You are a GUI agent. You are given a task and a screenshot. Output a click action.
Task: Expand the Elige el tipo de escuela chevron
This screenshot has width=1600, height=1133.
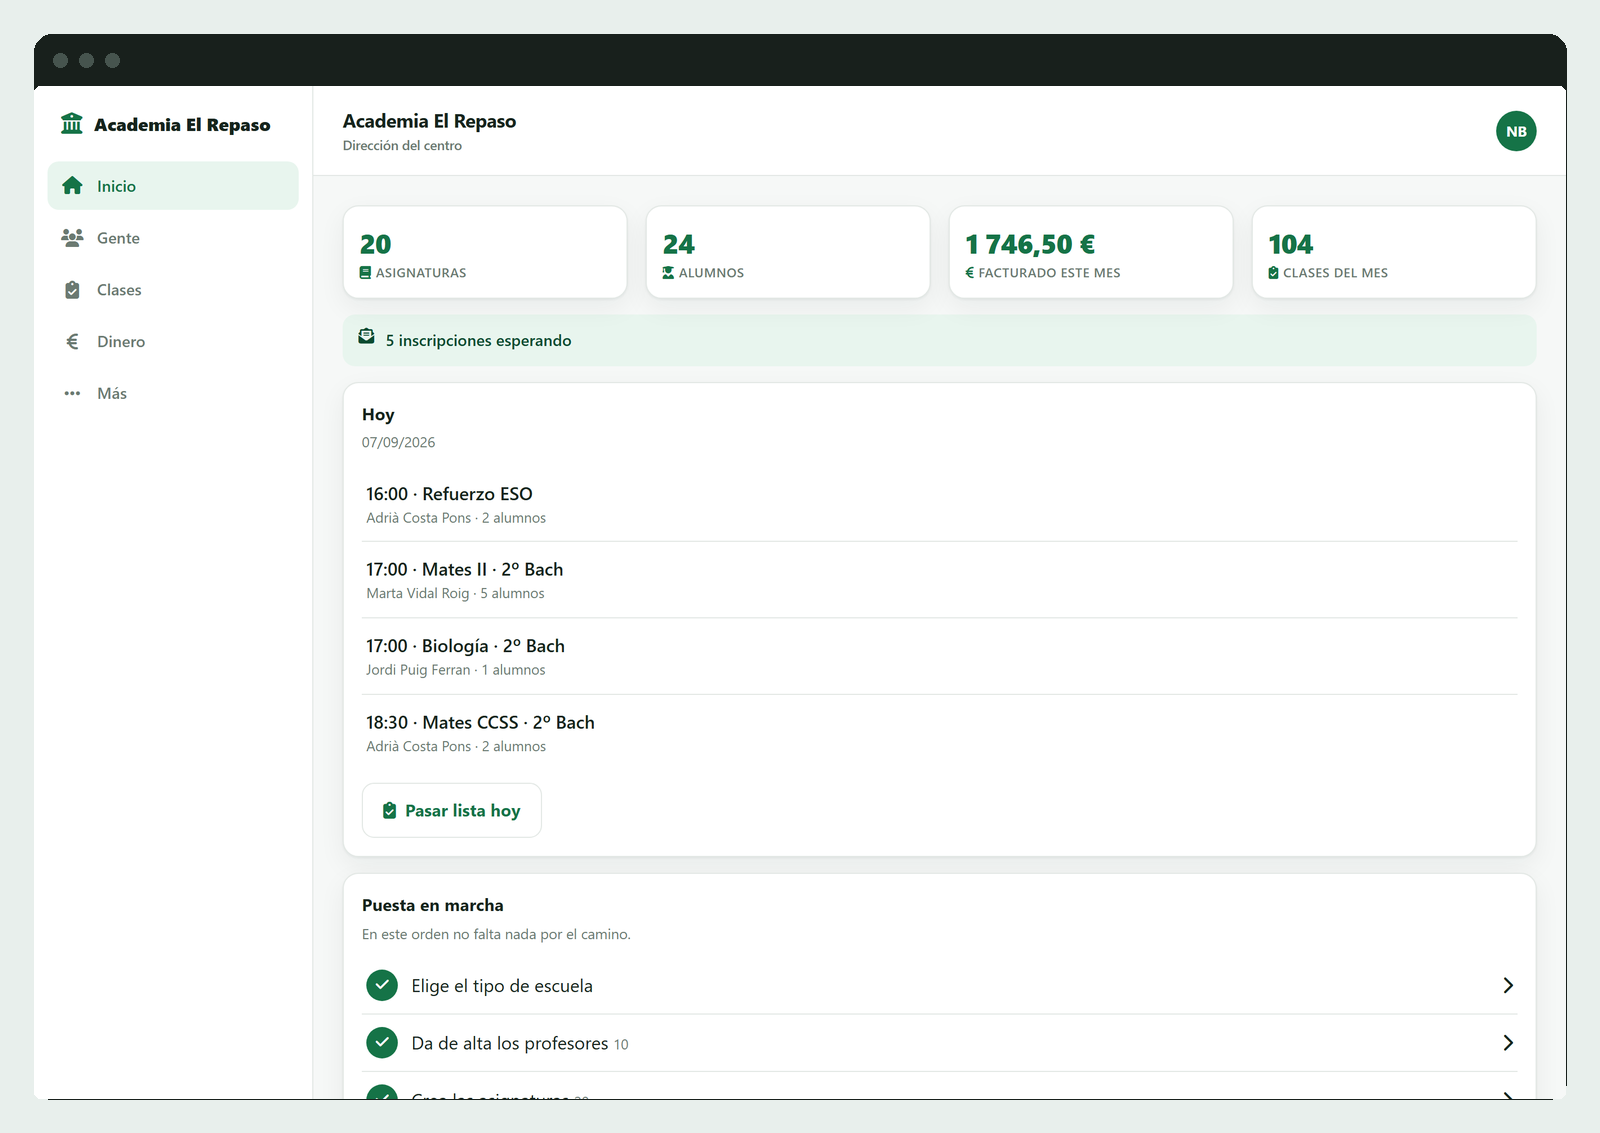click(x=1508, y=986)
